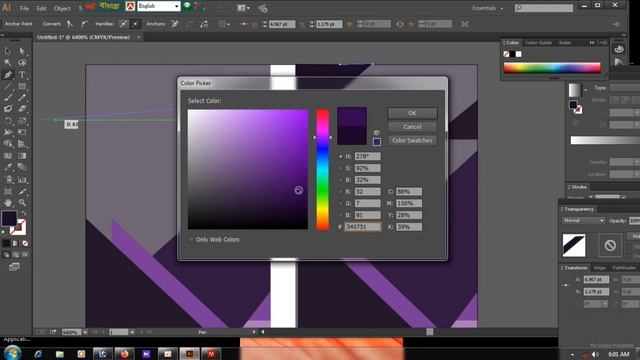Click the C cyan percentage field
Image resolution: width=640 pixels, height=360 pixels.
coord(409,191)
